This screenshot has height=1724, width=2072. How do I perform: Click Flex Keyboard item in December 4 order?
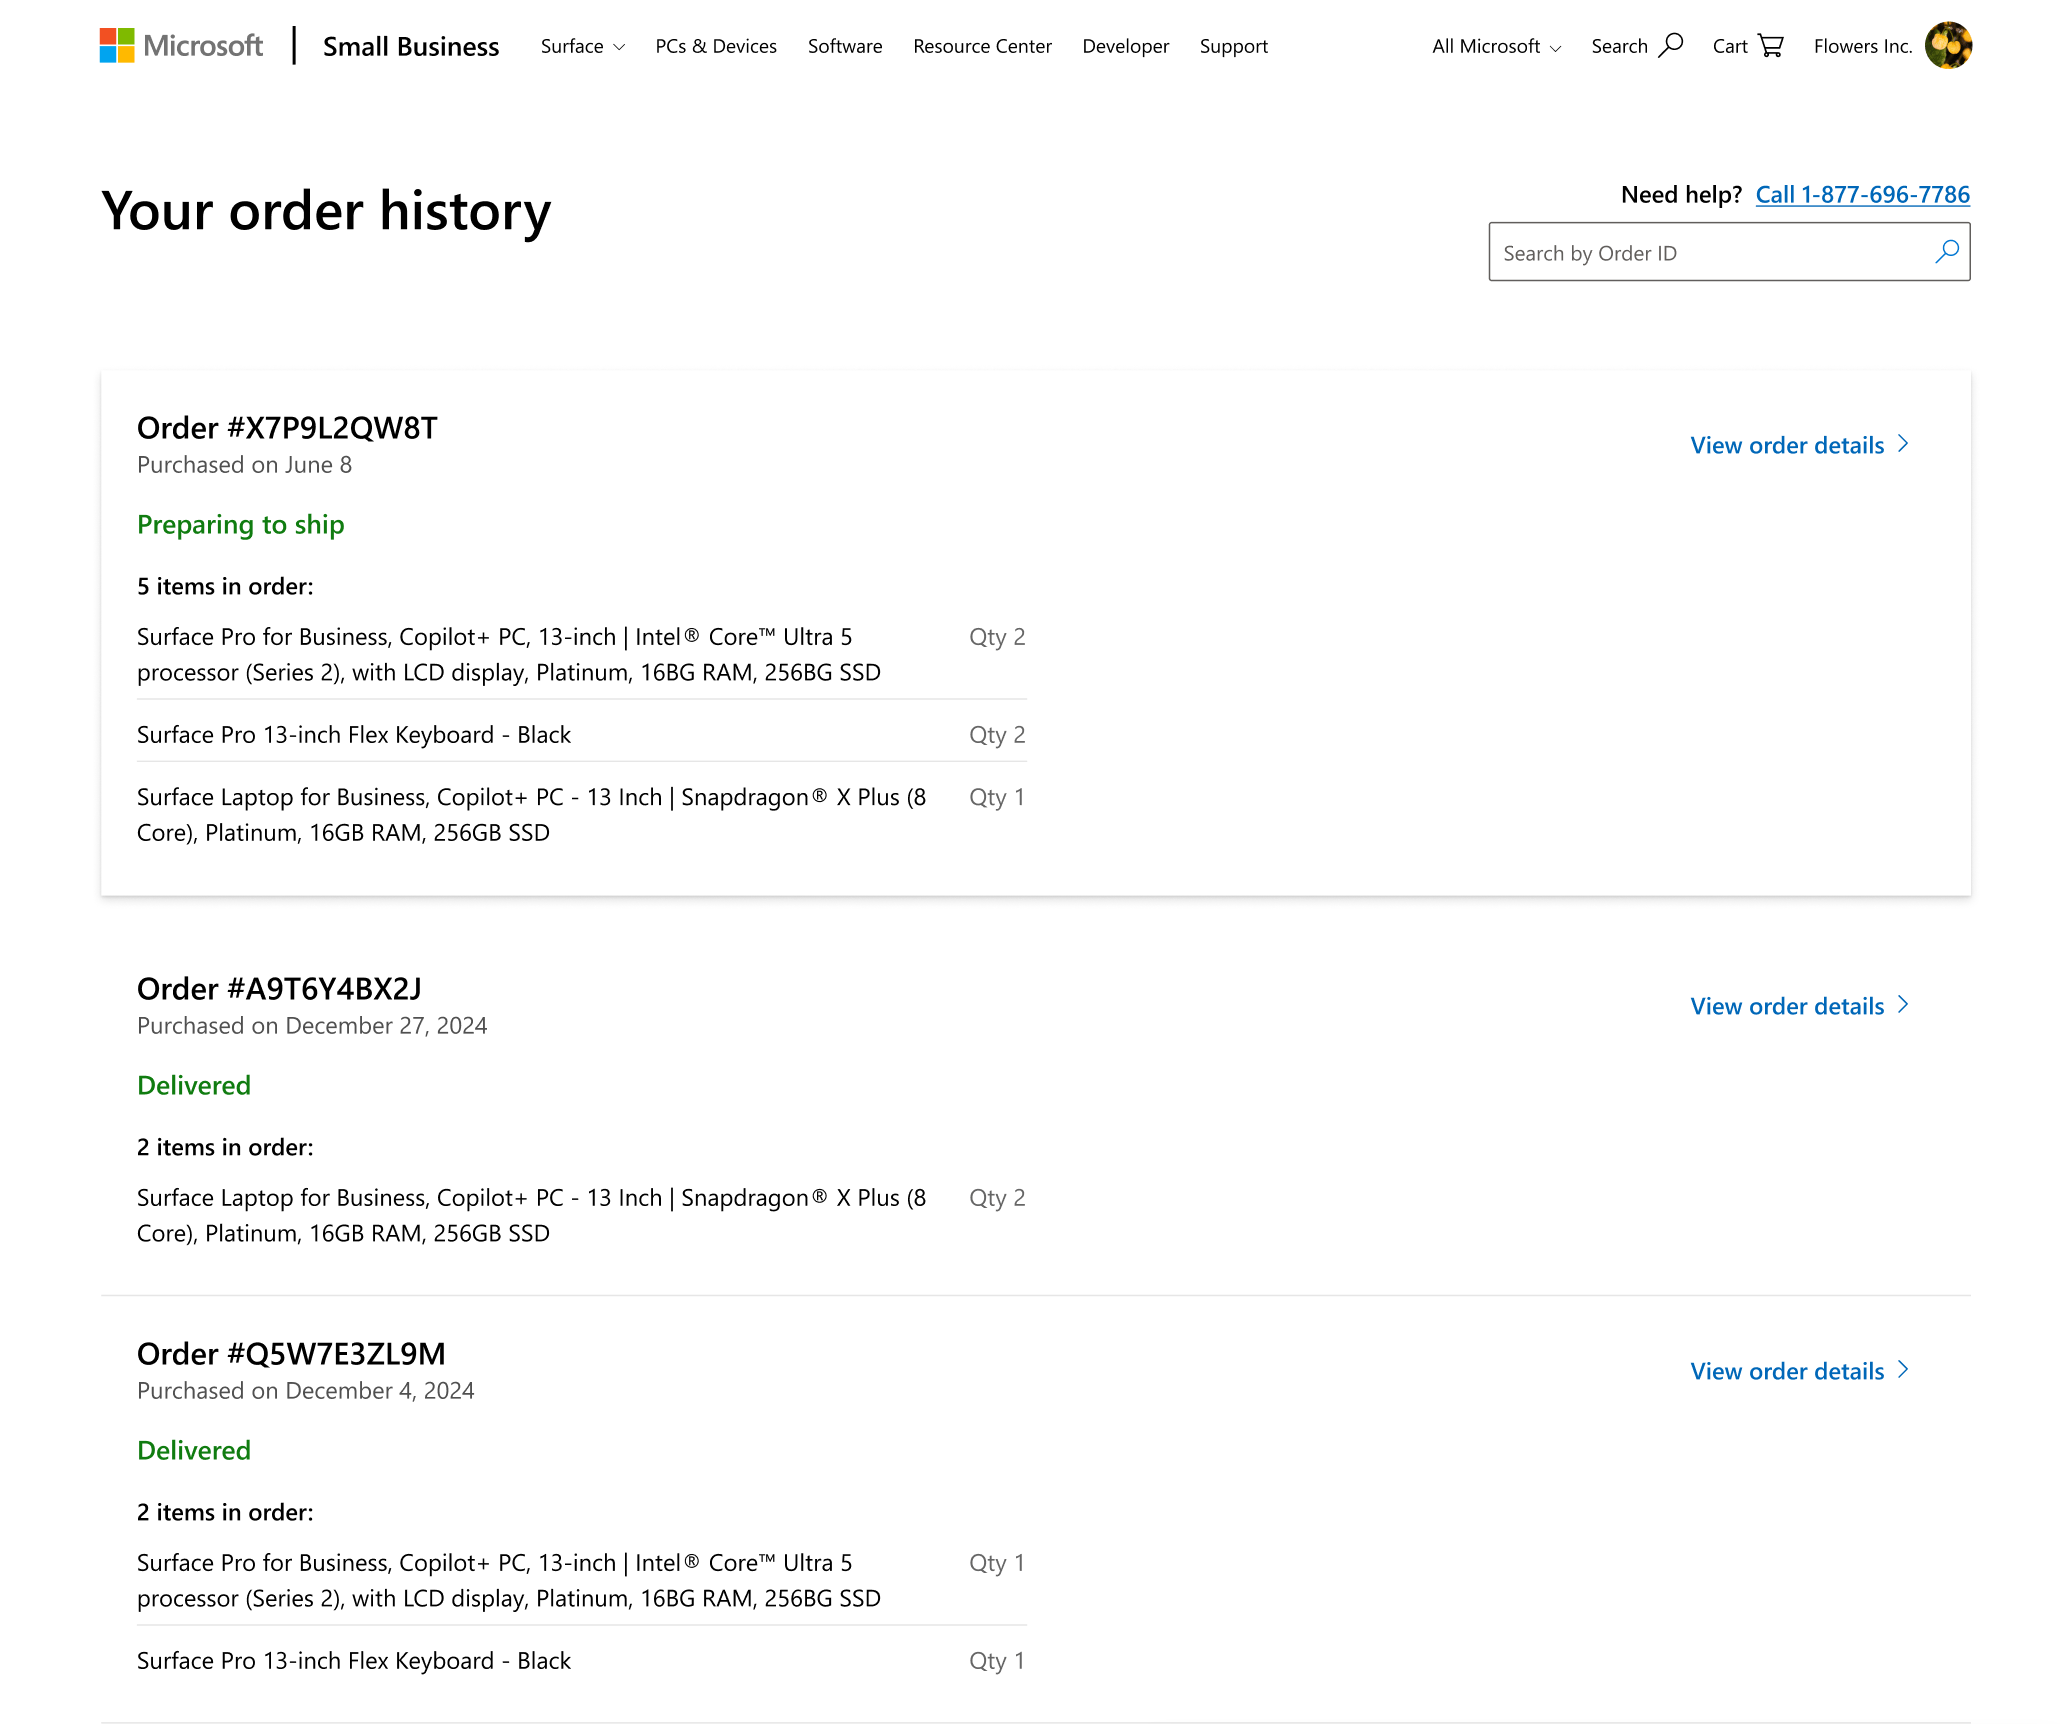(354, 1661)
